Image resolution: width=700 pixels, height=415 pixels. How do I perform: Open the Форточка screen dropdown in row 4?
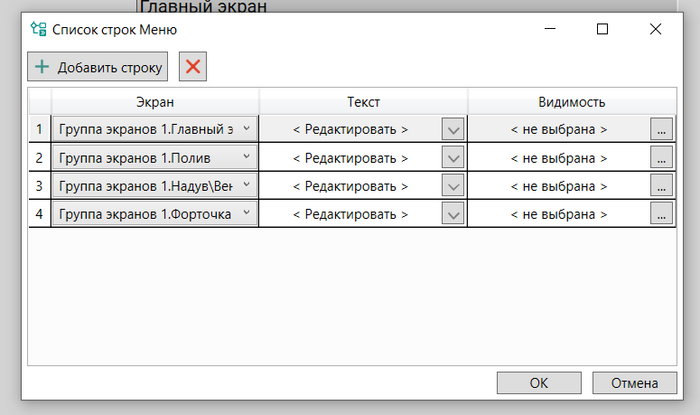tap(155, 213)
